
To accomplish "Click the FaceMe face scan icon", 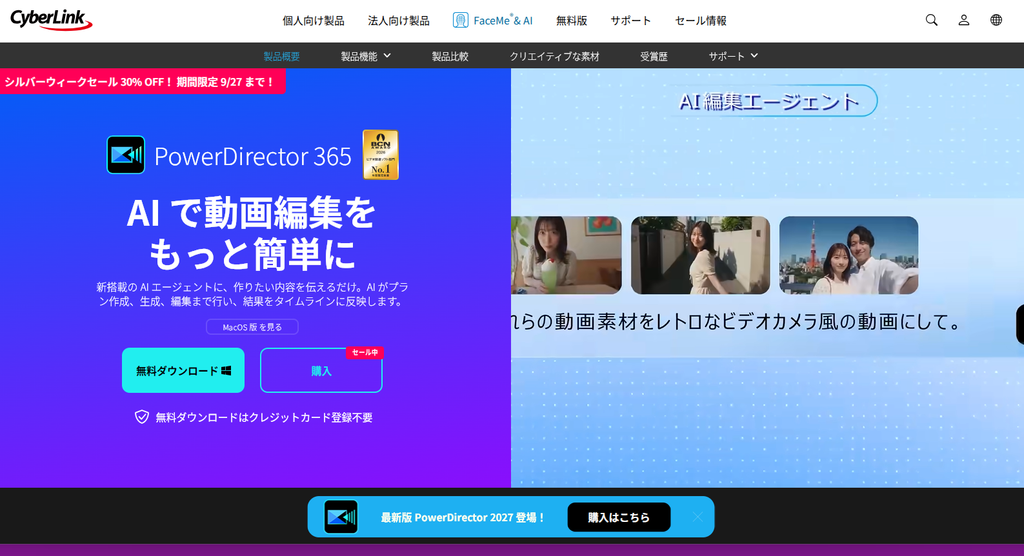I will coord(460,20).
